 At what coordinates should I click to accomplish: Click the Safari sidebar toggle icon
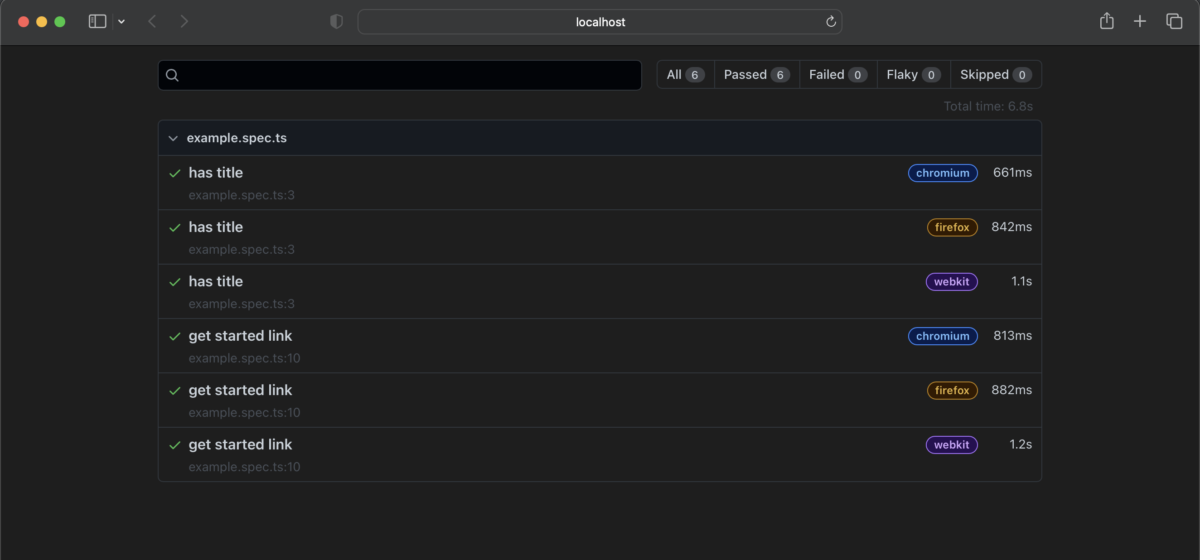pos(97,21)
